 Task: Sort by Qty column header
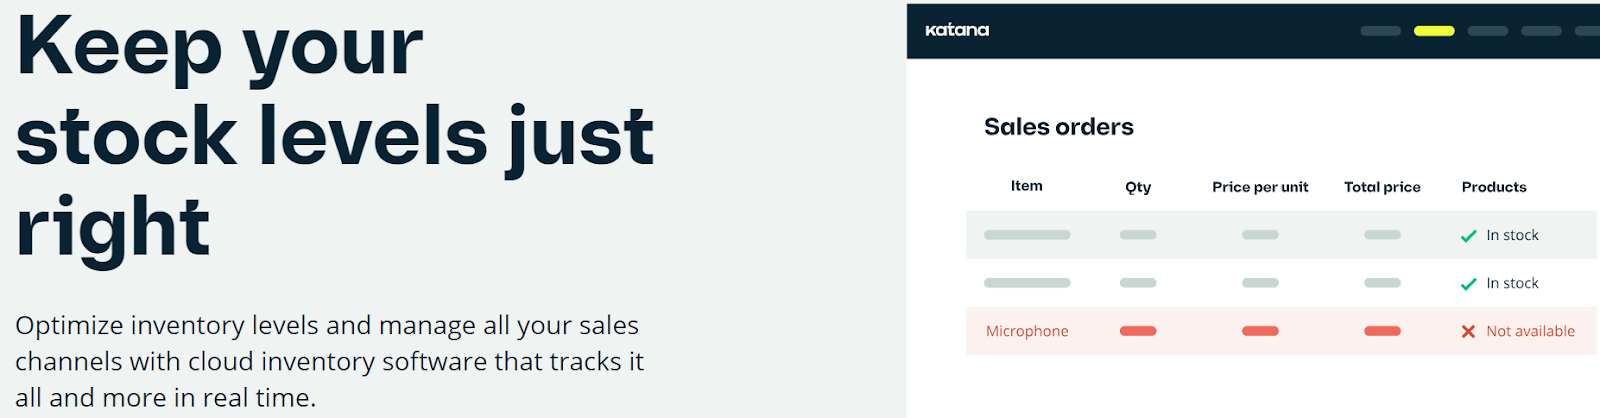(x=1138, y=187)
